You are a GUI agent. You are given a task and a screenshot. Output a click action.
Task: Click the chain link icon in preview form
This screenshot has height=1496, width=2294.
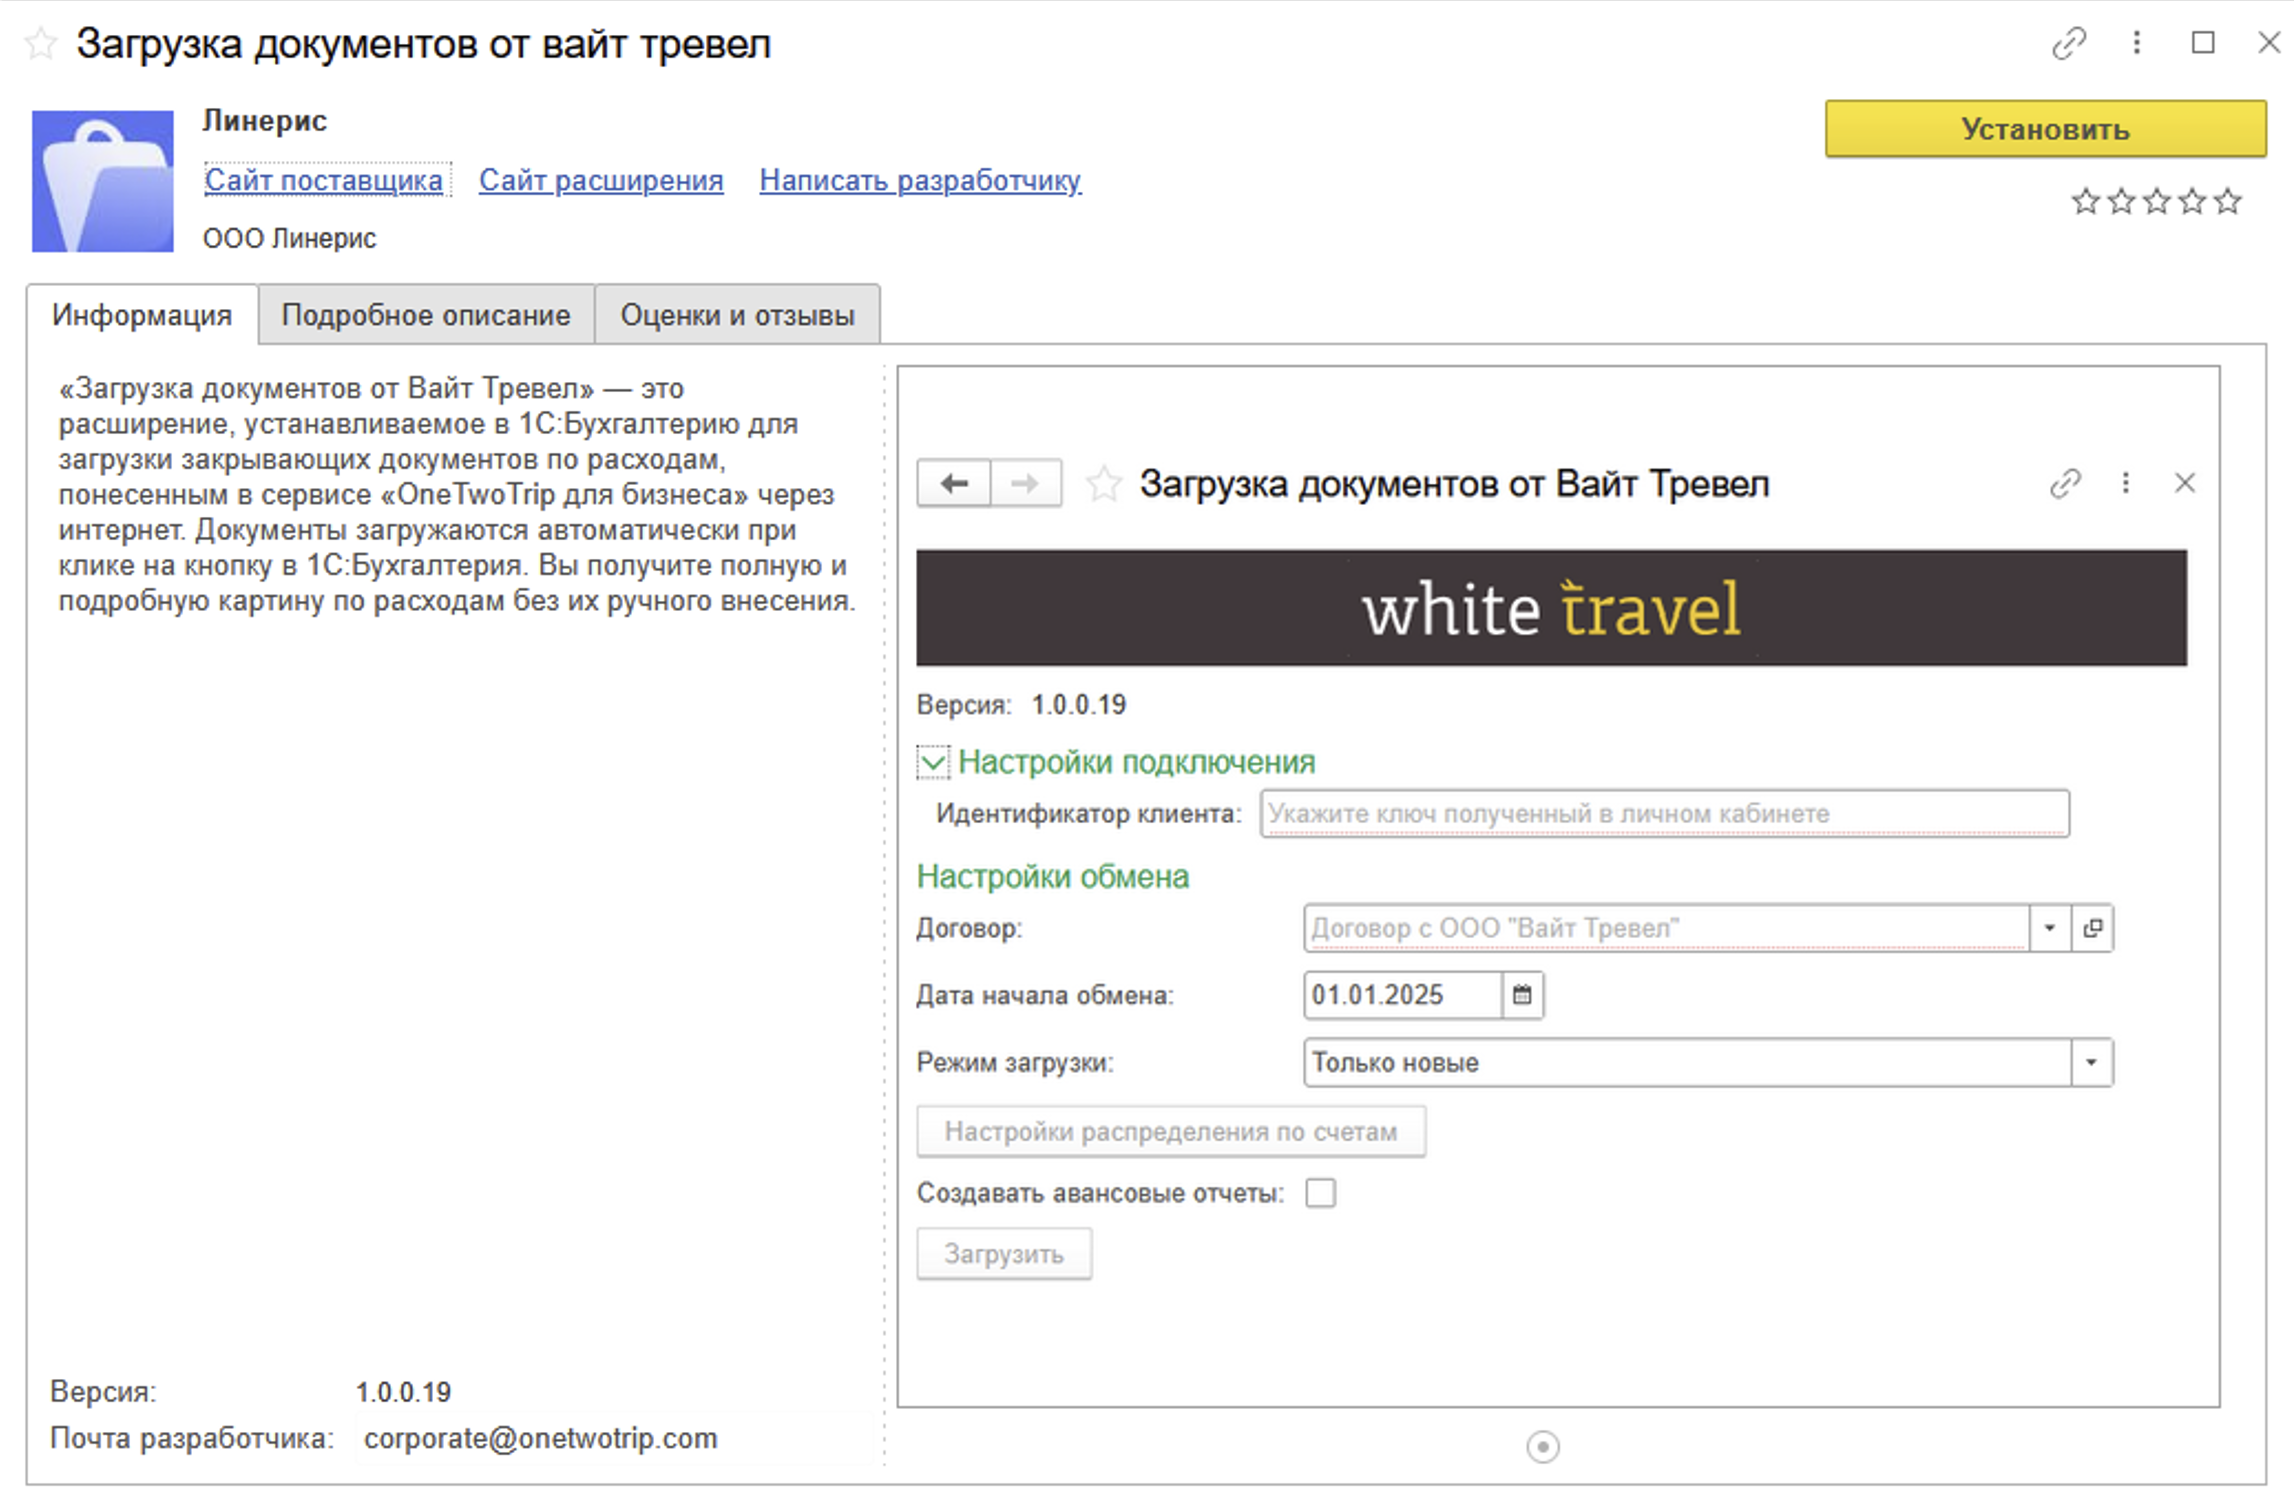(x=2065, y=484)
